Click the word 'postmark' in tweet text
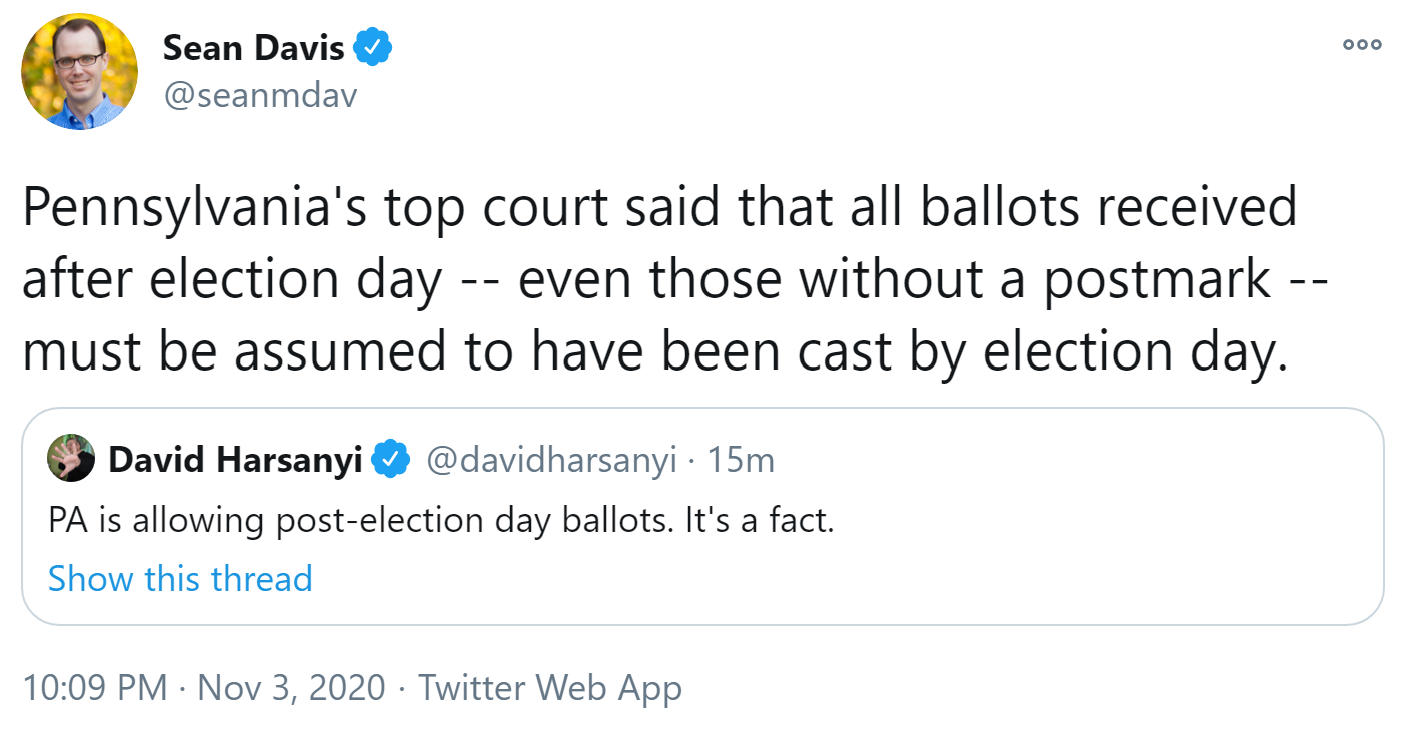The height and width of the screenshot is (729, 1410). click(1158, 281)
